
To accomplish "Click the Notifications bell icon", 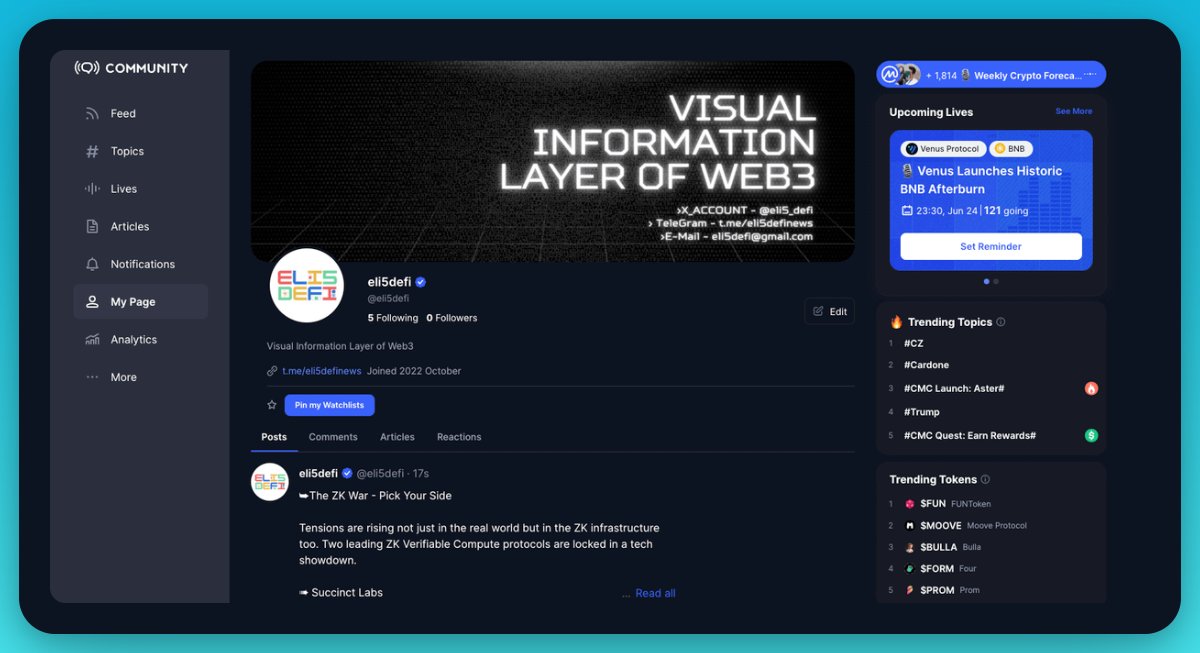I will coord(92,264).
